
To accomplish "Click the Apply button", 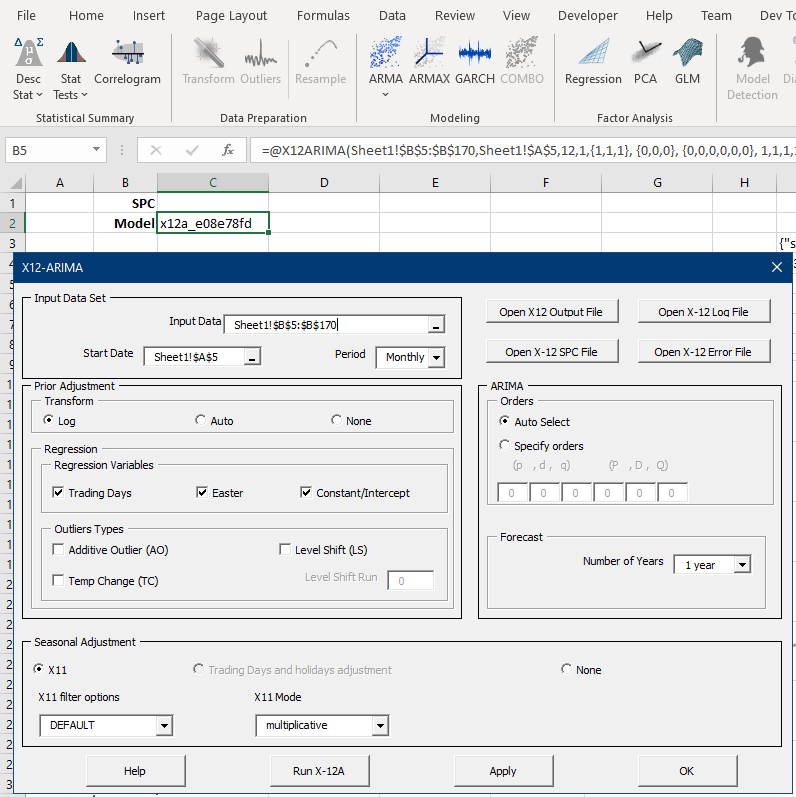I will pos(503,771).
